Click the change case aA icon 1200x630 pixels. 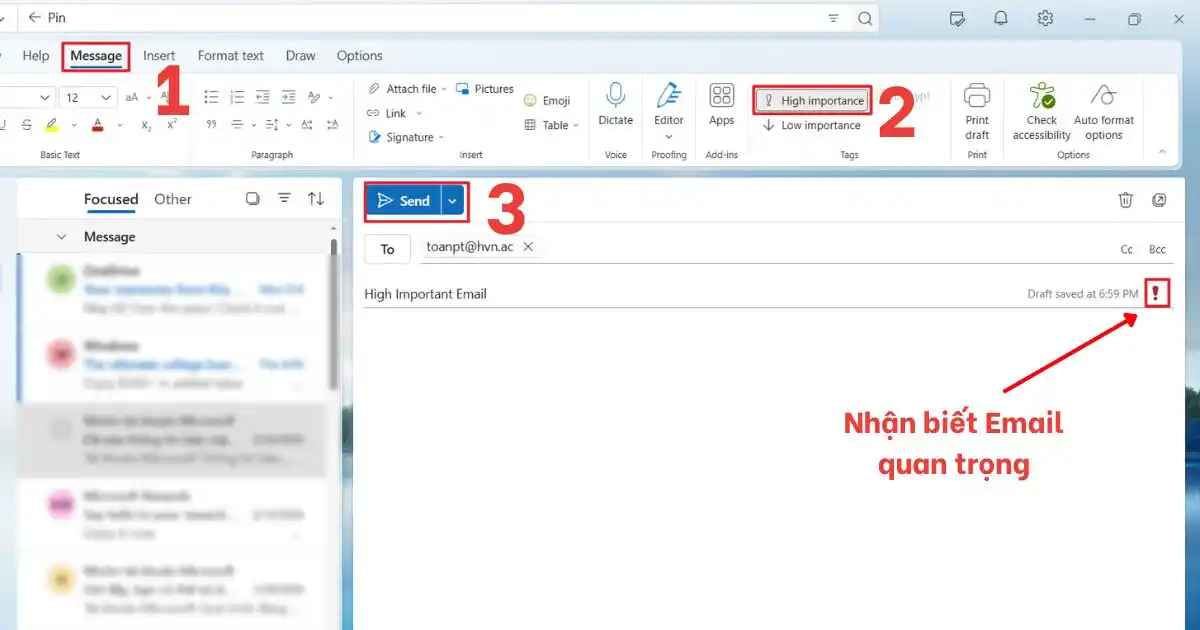click(x=132, y=97)
